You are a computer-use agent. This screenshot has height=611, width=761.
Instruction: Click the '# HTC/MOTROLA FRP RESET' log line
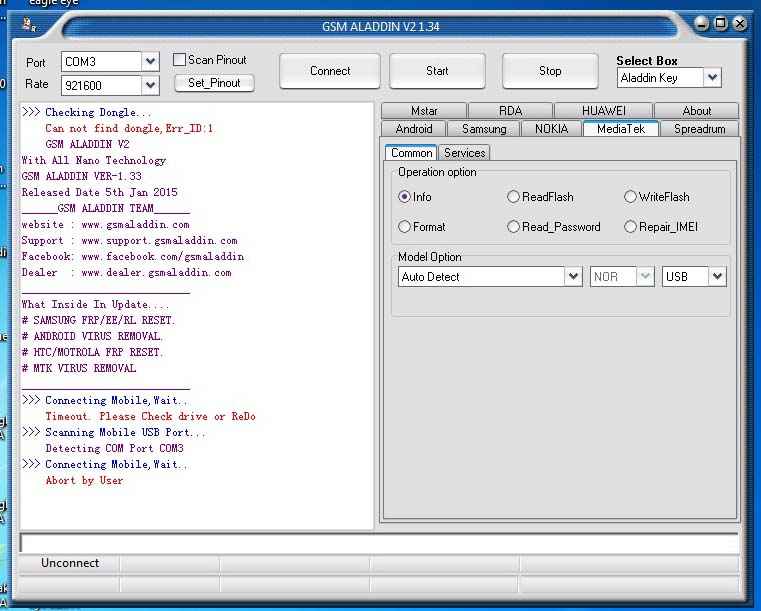click(92, 352)
